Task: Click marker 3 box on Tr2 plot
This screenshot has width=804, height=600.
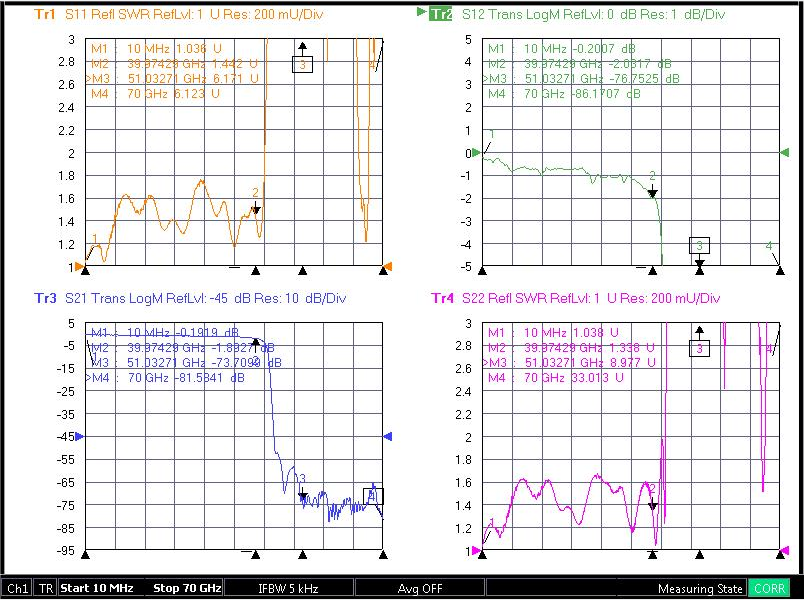Action: pos(699,246)
